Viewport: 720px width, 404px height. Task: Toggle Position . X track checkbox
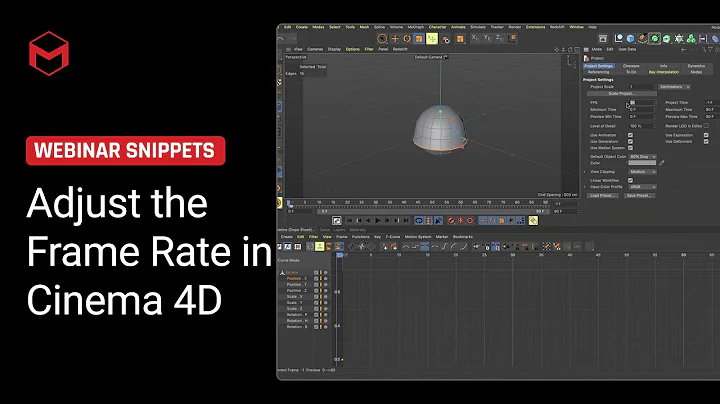pos(316,279)
